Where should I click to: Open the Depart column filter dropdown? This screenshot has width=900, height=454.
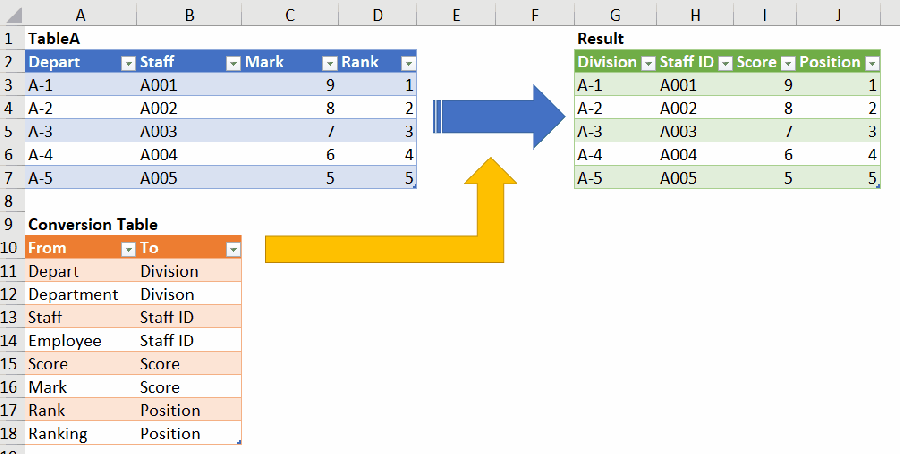tap(127, 62)
